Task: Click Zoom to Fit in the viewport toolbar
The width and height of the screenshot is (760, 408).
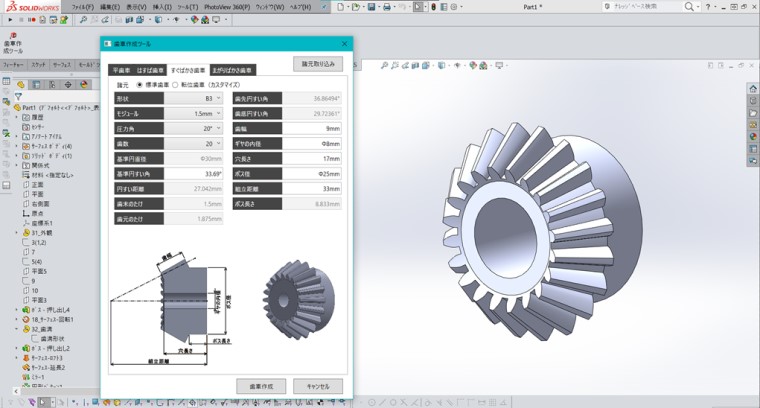Action: [384, 65]
